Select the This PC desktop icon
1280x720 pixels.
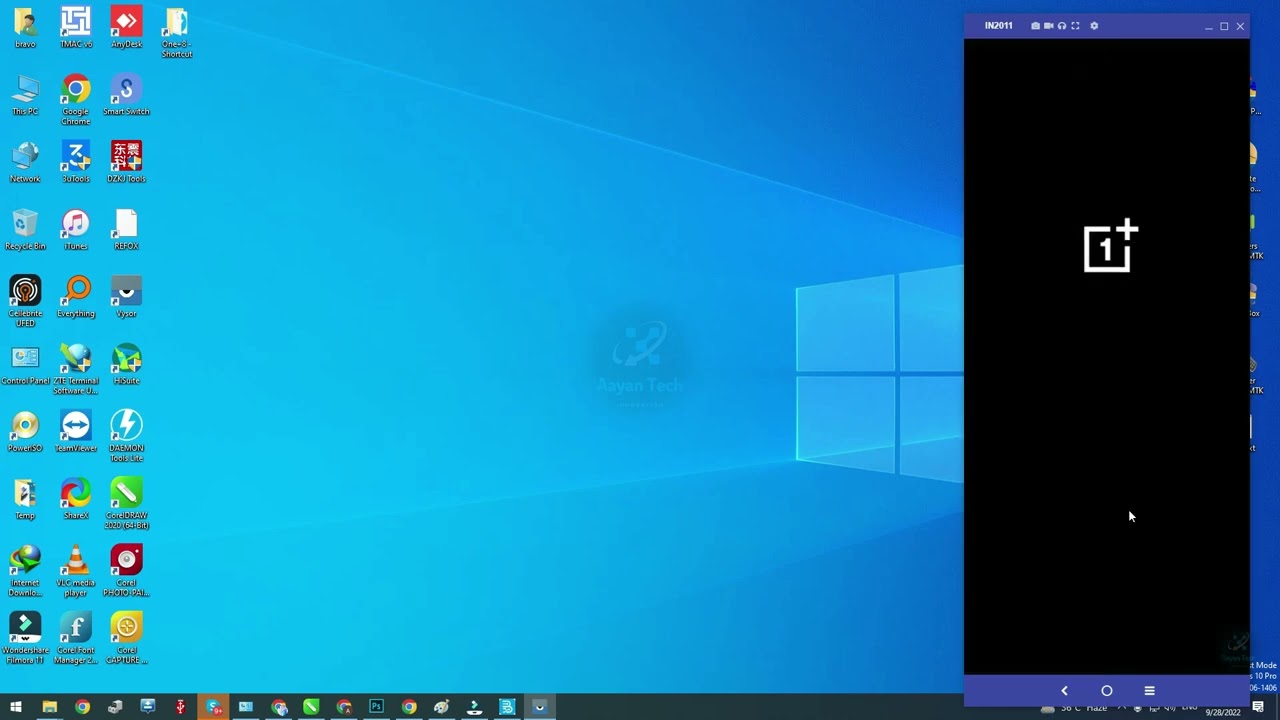[25, 96]
